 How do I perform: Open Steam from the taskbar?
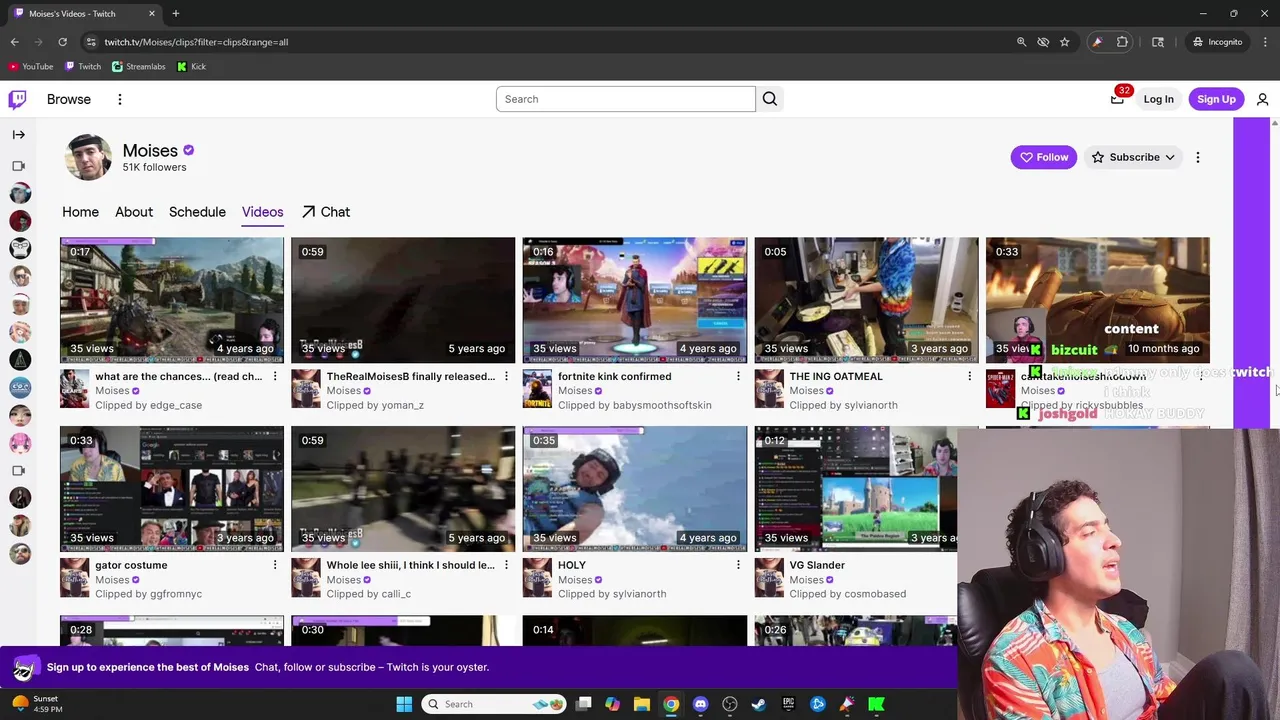click(x=759, y=704)
